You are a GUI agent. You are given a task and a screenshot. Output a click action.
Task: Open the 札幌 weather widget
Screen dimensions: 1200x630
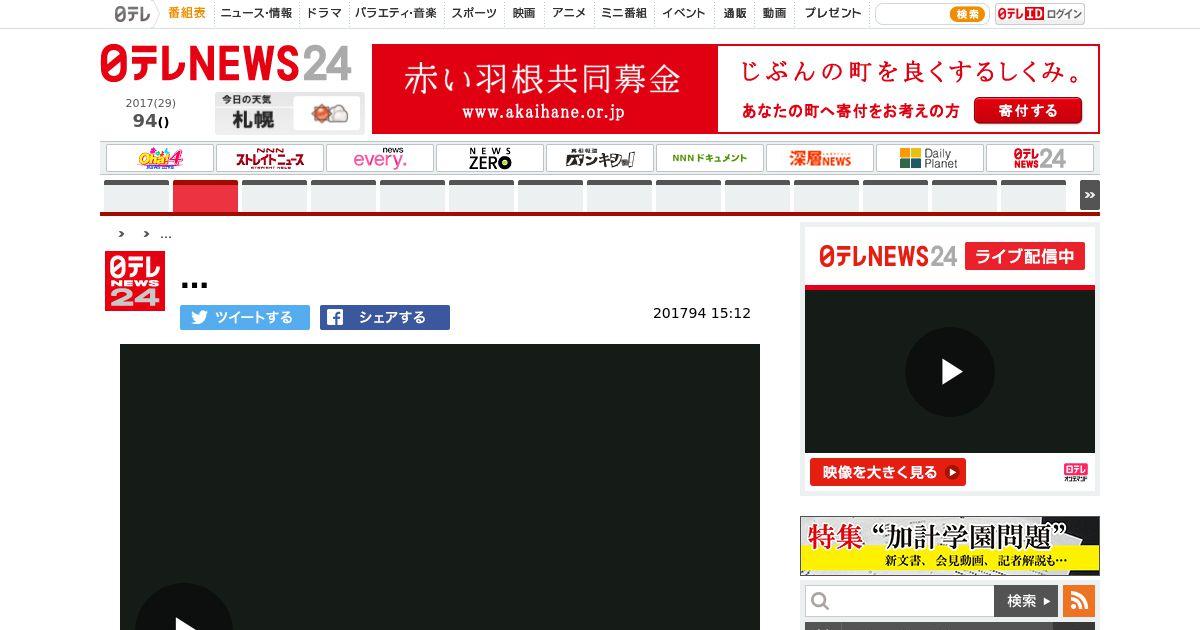(x=289, y=112)
